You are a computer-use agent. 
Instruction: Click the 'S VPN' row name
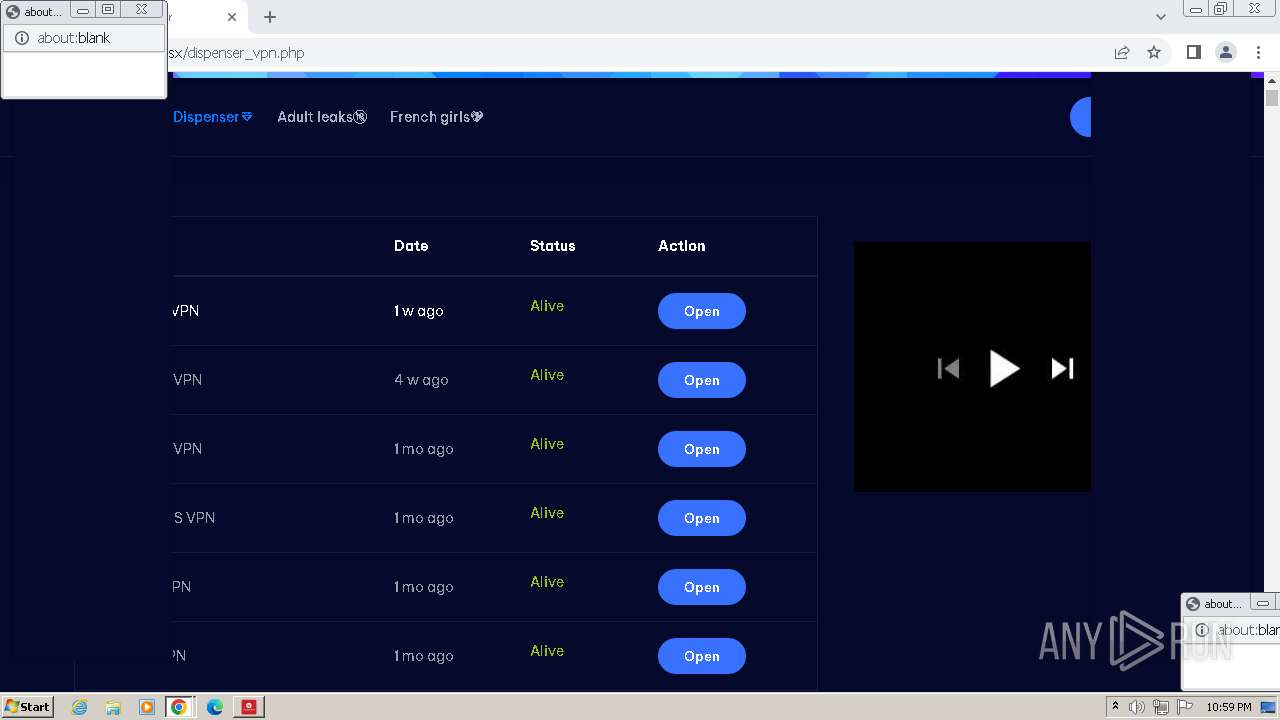[x=194, y=518]
